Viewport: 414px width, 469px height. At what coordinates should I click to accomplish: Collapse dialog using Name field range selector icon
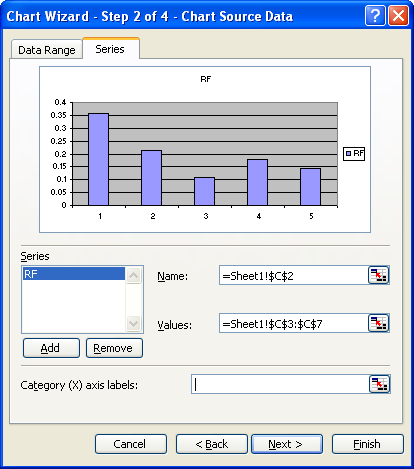click(x=378, y=275)
